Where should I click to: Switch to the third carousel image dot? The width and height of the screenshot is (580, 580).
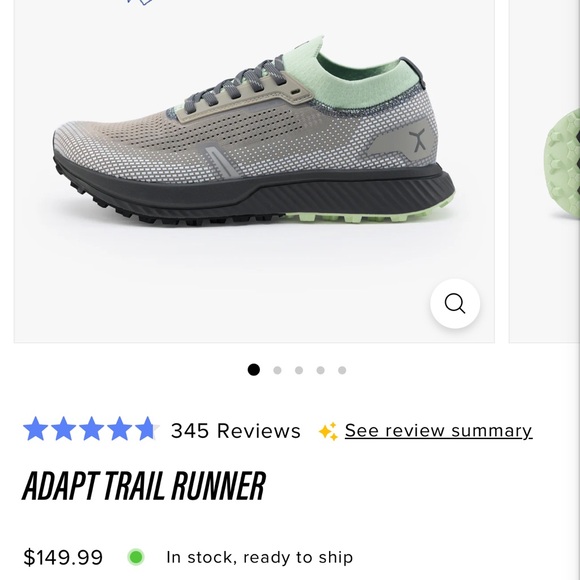click(x=299, y=370)
